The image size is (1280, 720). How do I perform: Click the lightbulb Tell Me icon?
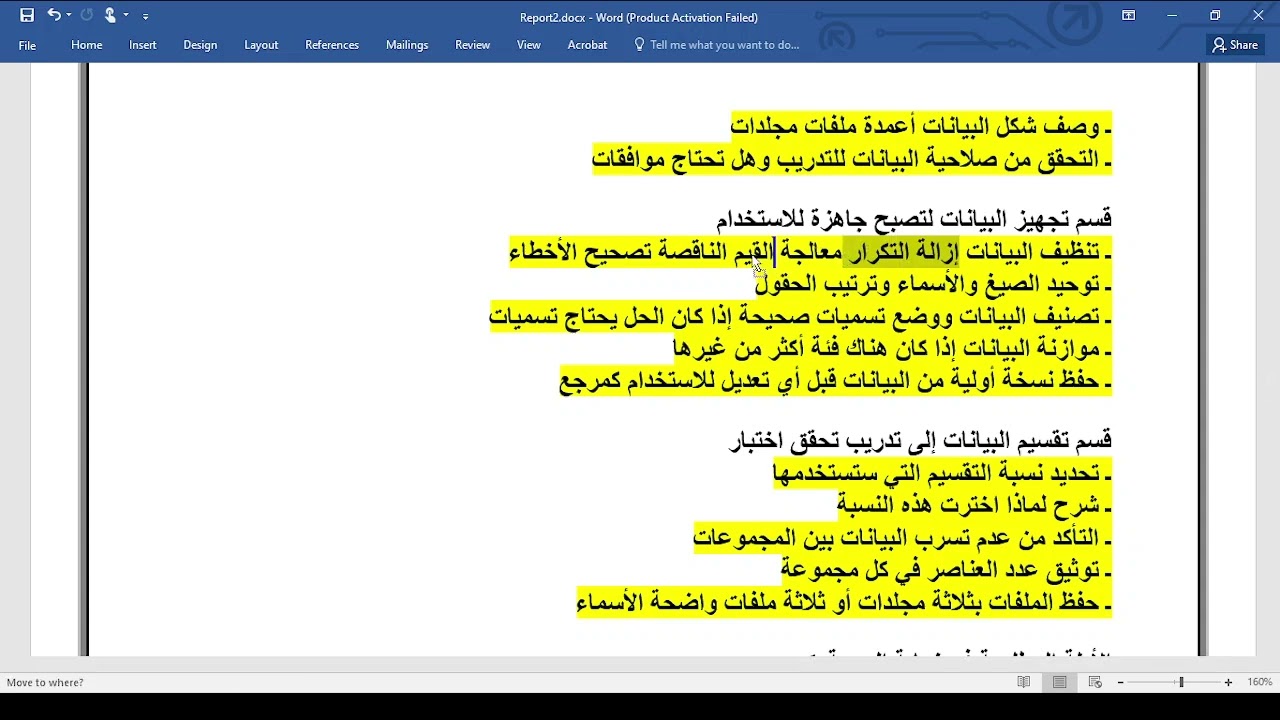639,45
